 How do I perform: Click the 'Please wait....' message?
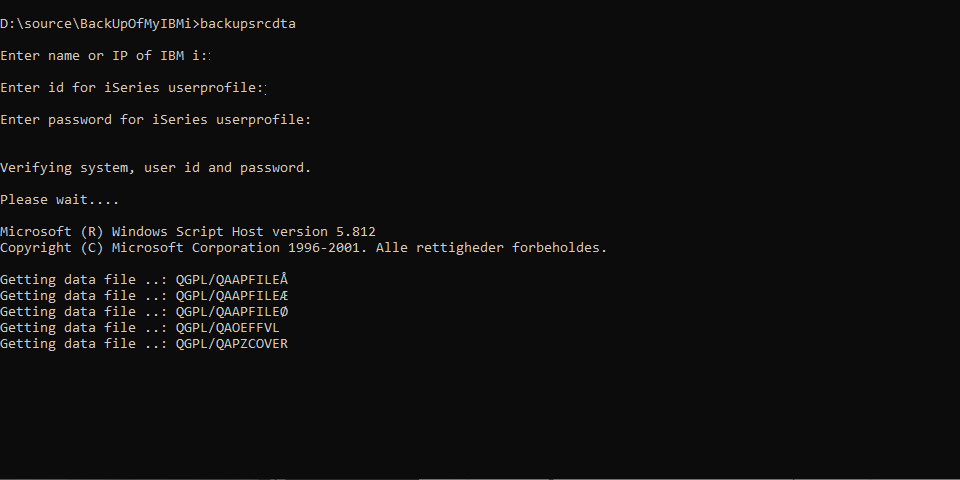coord(59,200)
